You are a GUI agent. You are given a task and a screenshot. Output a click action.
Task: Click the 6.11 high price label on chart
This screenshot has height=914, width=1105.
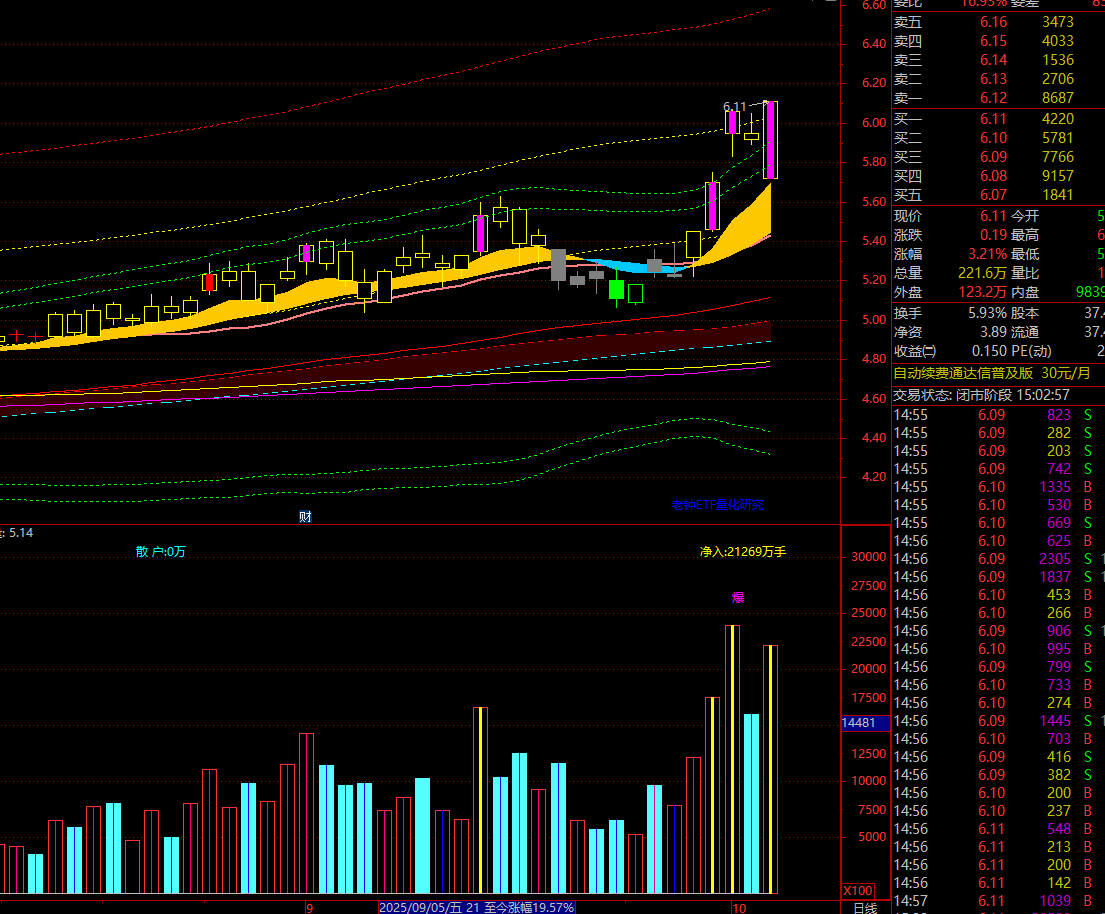click(734, 107)
